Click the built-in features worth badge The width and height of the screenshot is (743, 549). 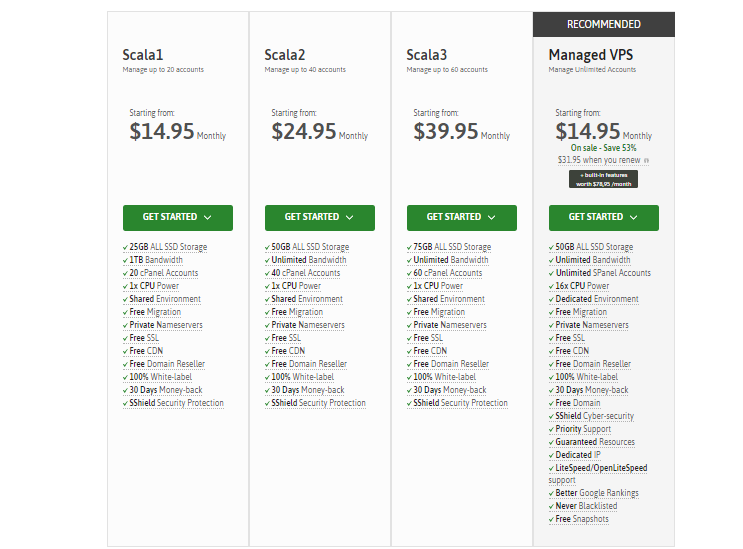pos(603,179)
